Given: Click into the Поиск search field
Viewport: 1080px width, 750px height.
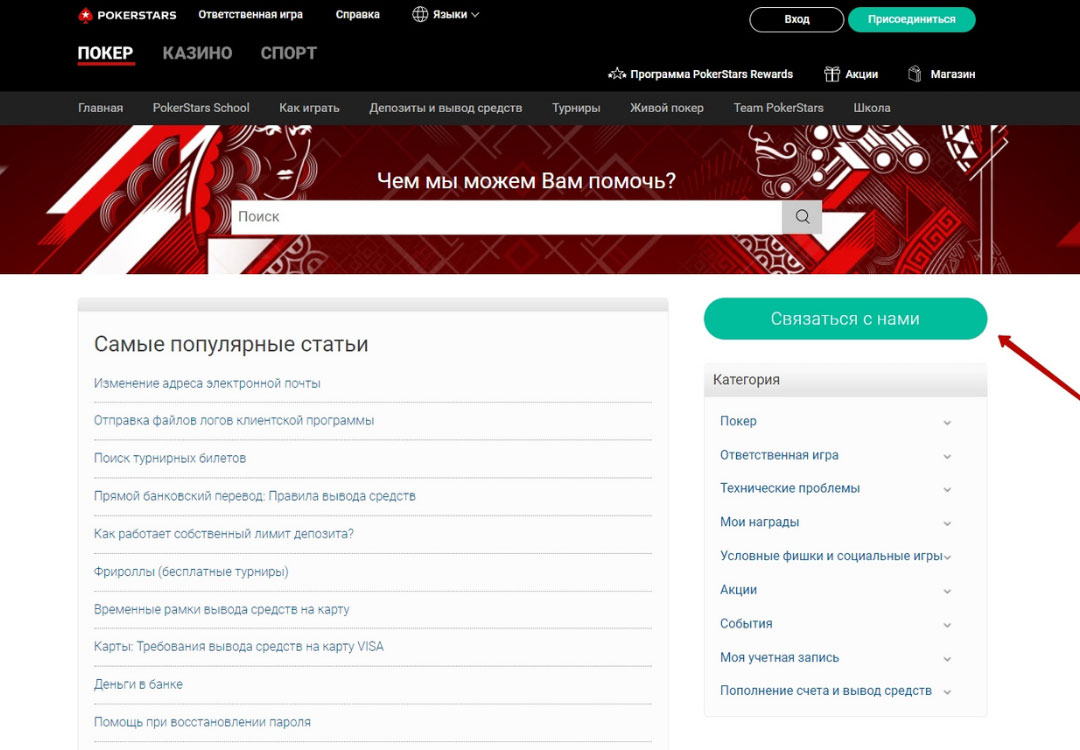Looking at the screenshot, I should pyautogui.click(x=506, y=217).
